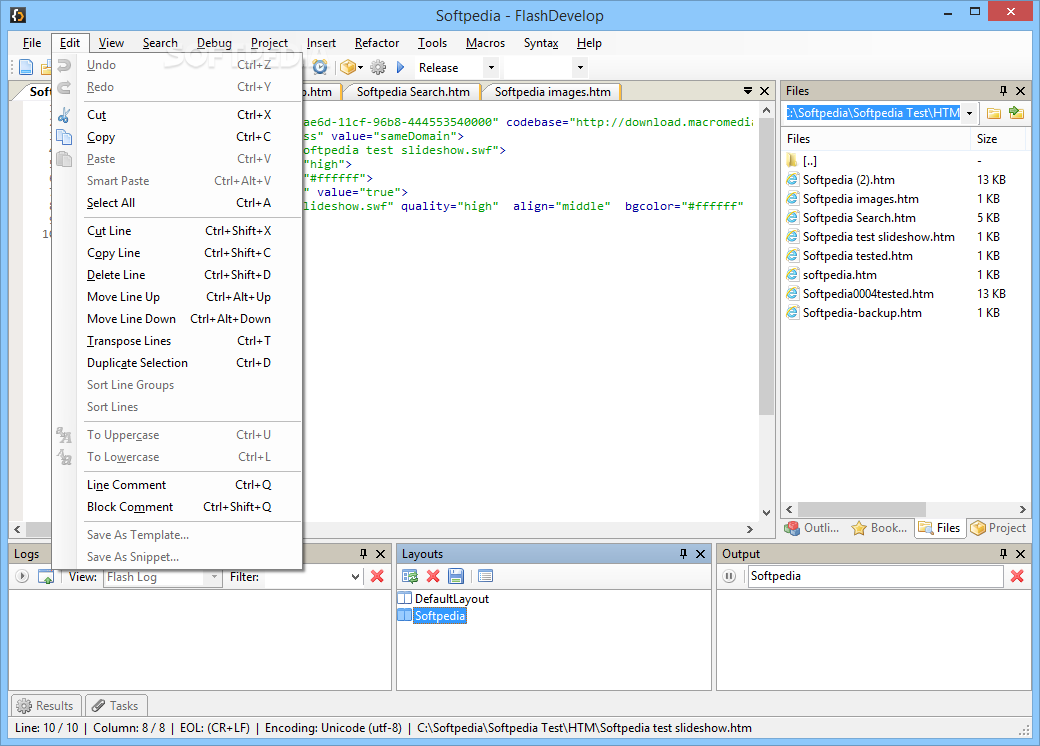Click the editor vertical scrollbar down arrow
The width and height of the screenshot is (1040, 746).
pos(767,513)
